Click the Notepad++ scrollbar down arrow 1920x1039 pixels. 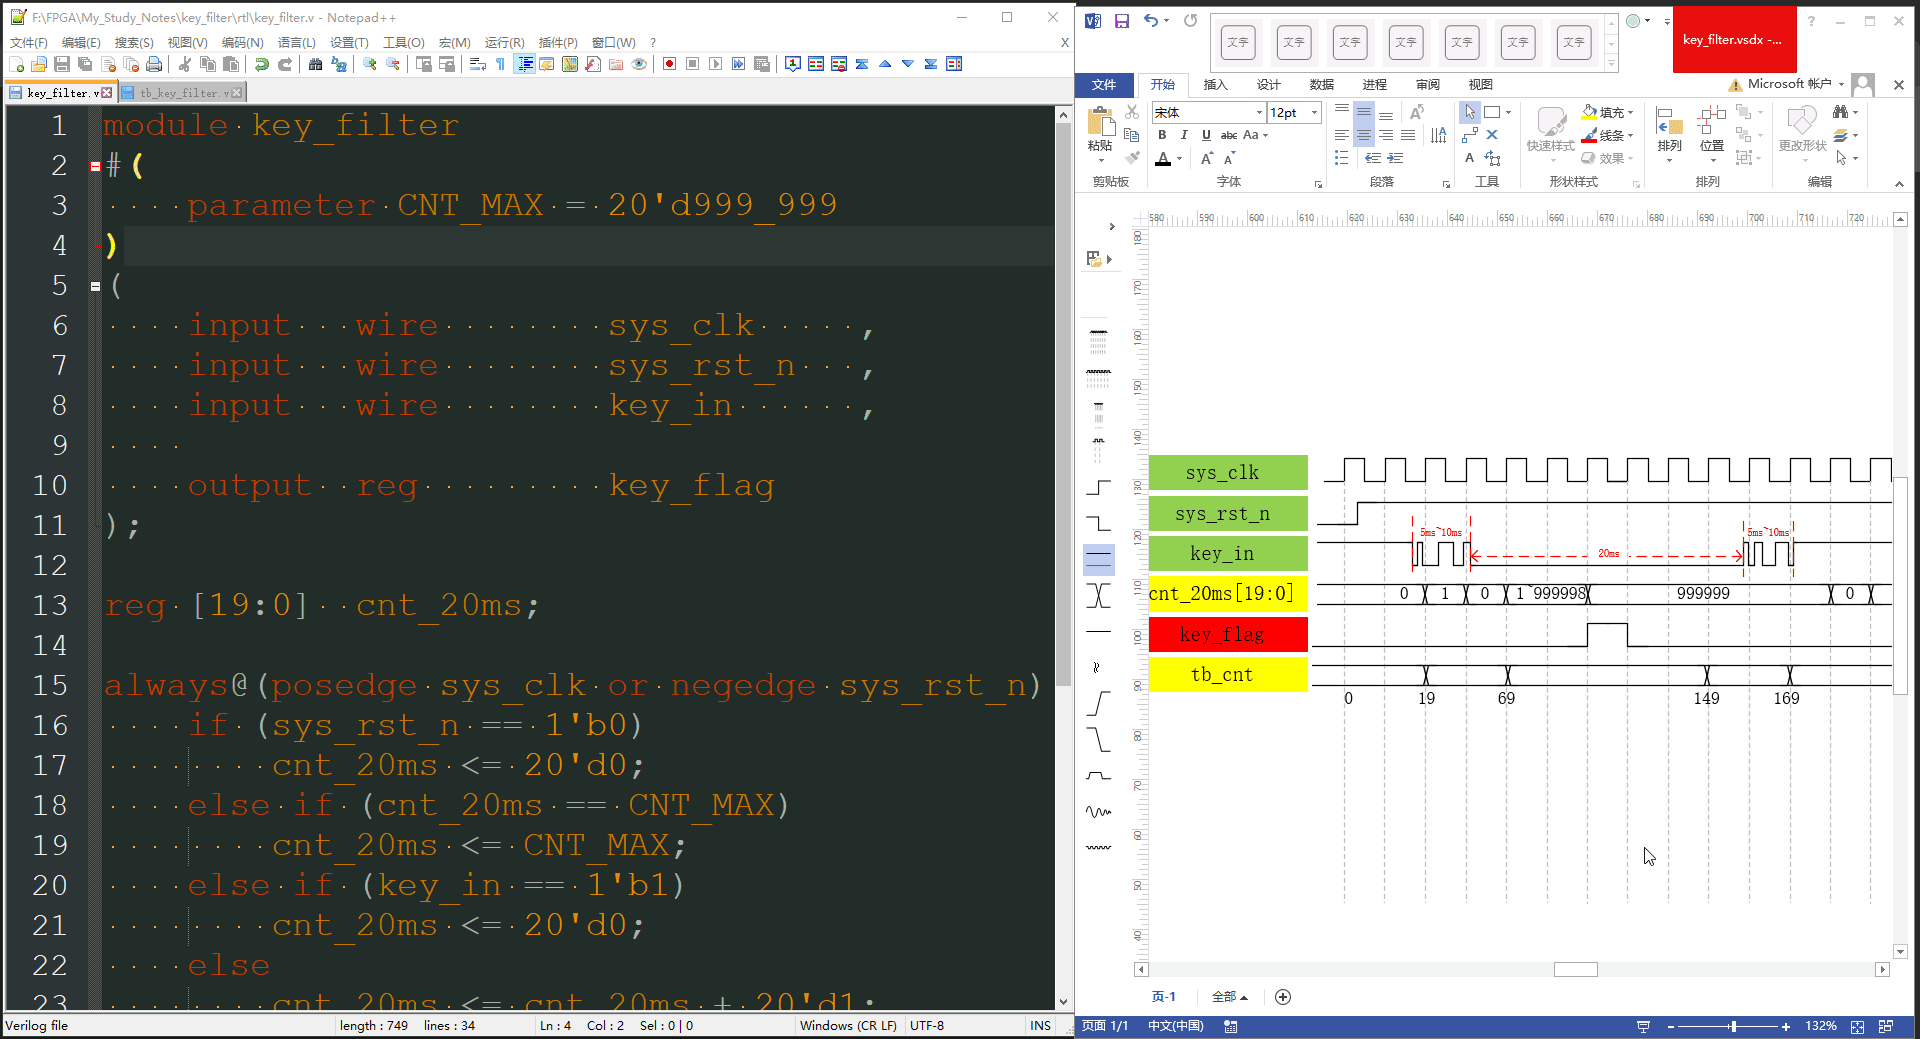coord(1063,1001)
